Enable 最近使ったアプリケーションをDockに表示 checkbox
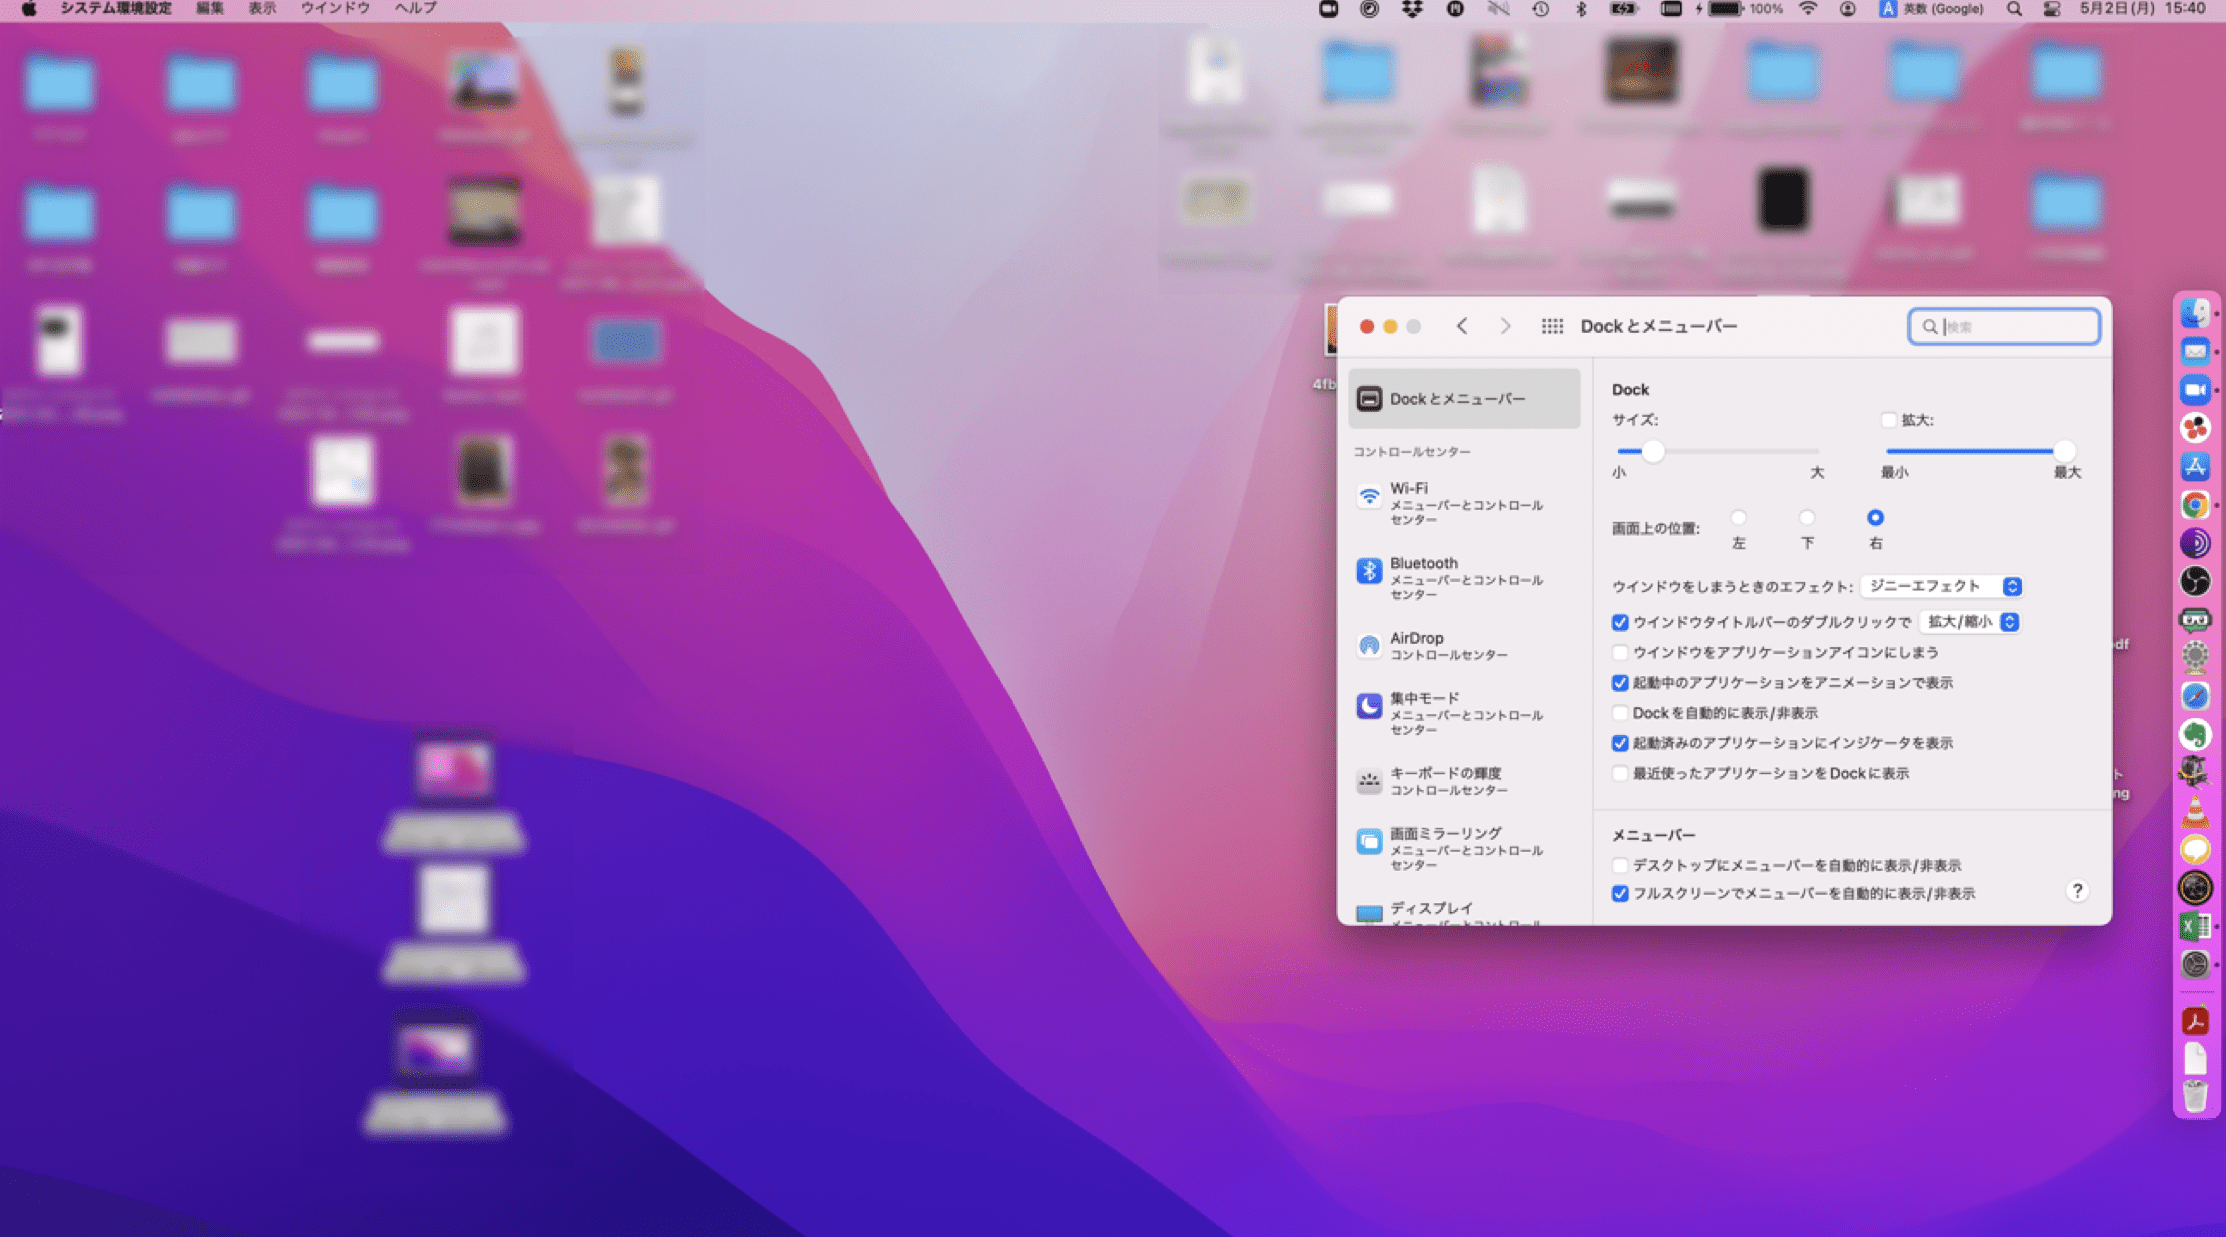Screen dimensions: 2226x1237 1620,773
